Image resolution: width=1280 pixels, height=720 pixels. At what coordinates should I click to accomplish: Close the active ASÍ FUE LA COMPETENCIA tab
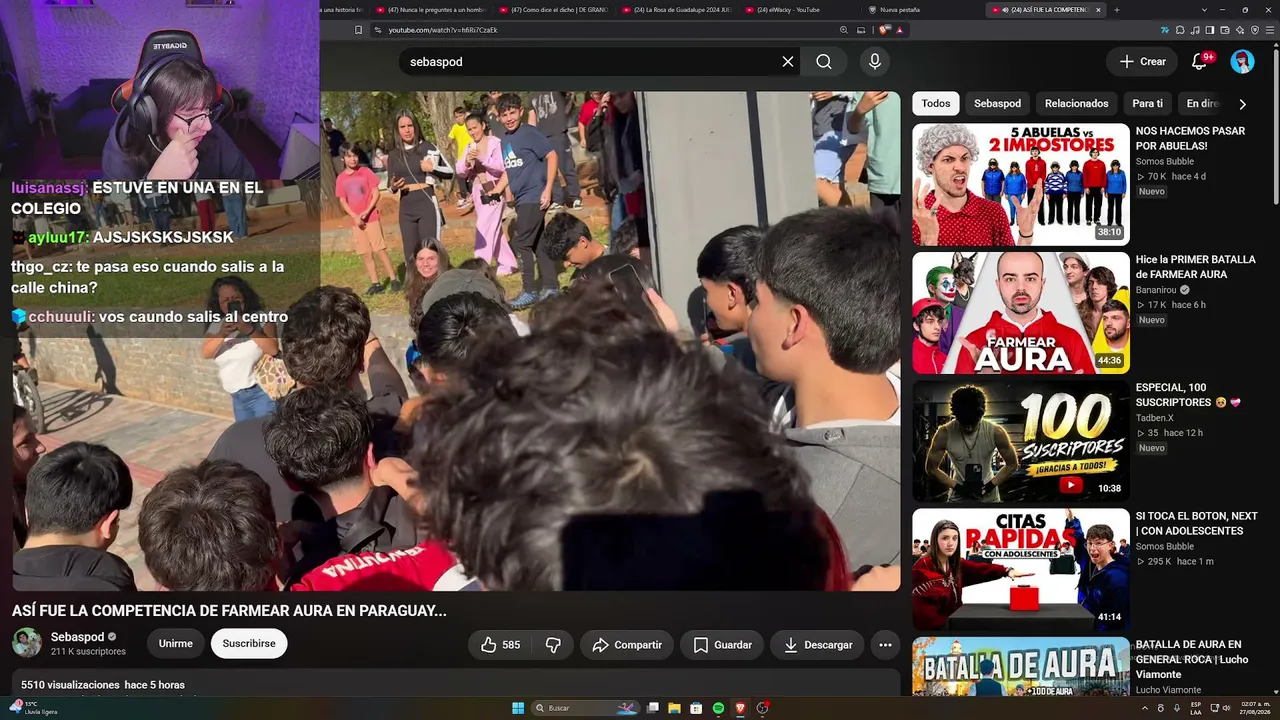point(1099,10)
